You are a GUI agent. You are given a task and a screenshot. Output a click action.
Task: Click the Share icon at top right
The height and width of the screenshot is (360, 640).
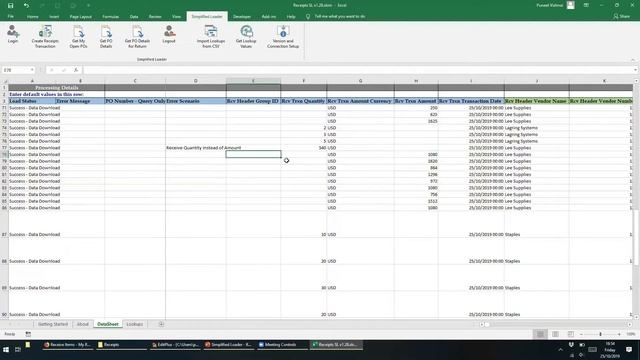(x=621, y=16)
